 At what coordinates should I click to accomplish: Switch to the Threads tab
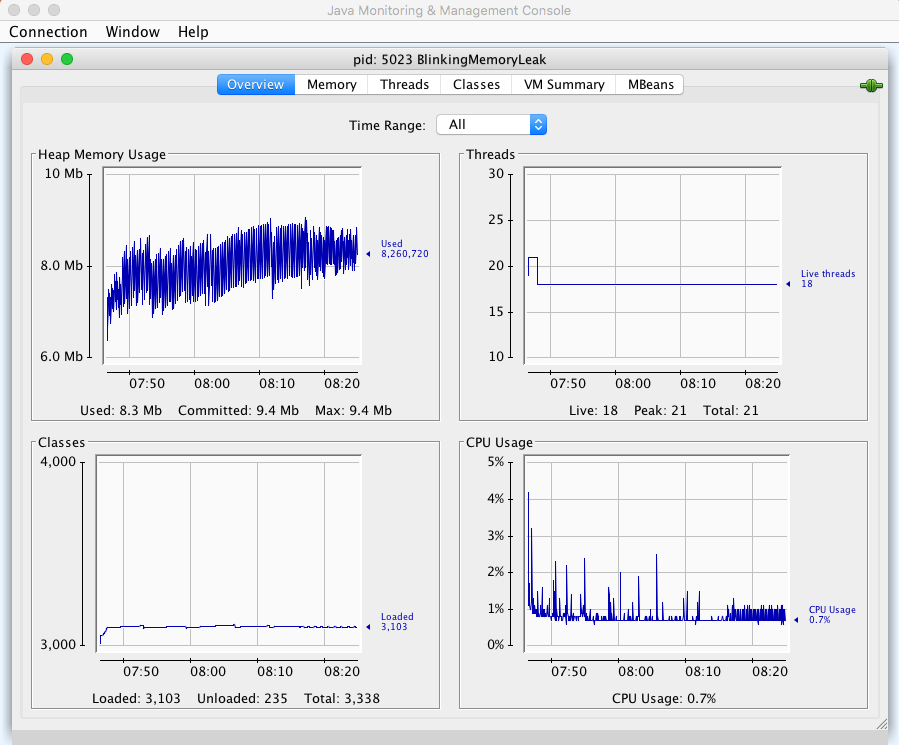click(x=404, y=85)
